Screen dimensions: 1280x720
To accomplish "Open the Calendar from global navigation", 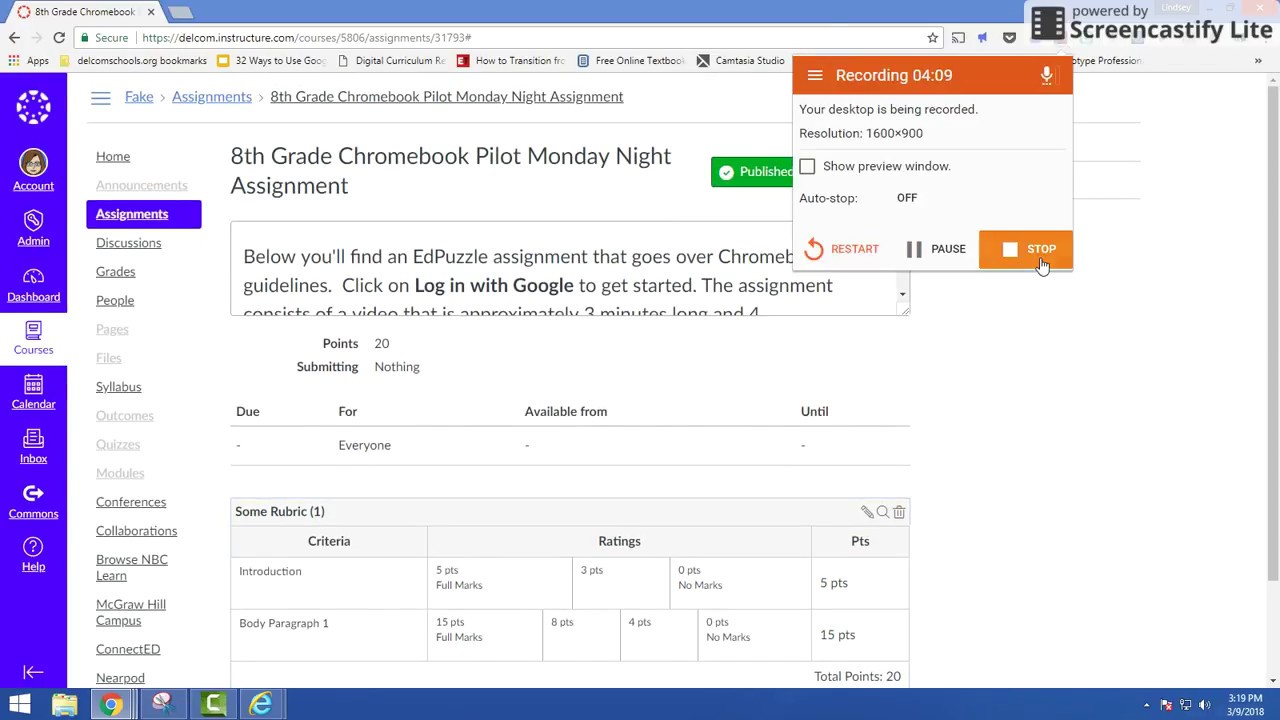I will [x=33, y=393].
